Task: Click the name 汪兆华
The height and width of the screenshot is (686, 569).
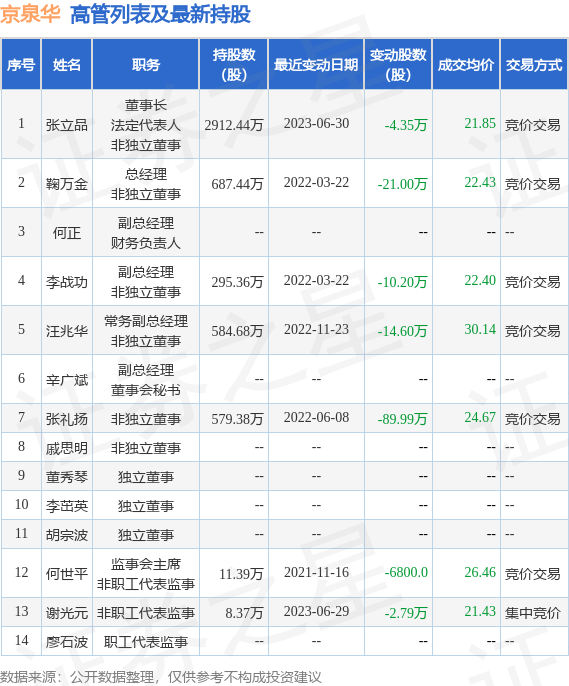Action: pos(66,331)
